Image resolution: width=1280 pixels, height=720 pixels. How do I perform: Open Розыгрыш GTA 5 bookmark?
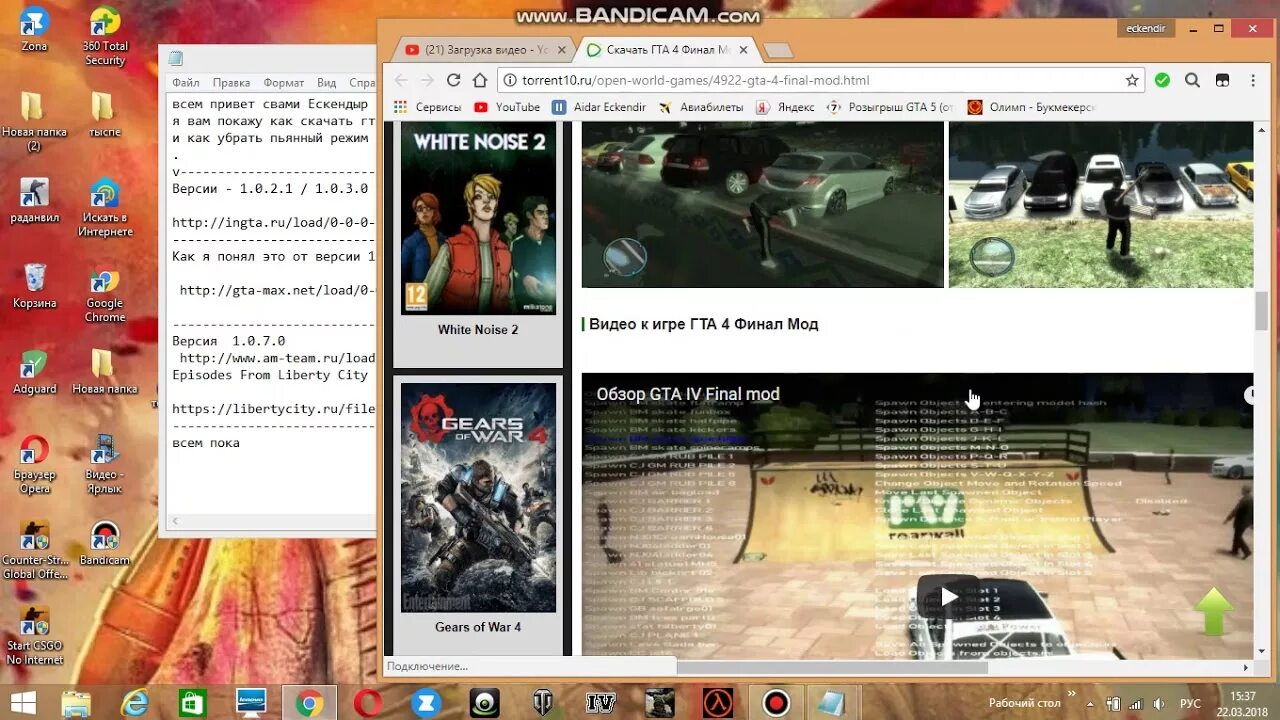891,107
